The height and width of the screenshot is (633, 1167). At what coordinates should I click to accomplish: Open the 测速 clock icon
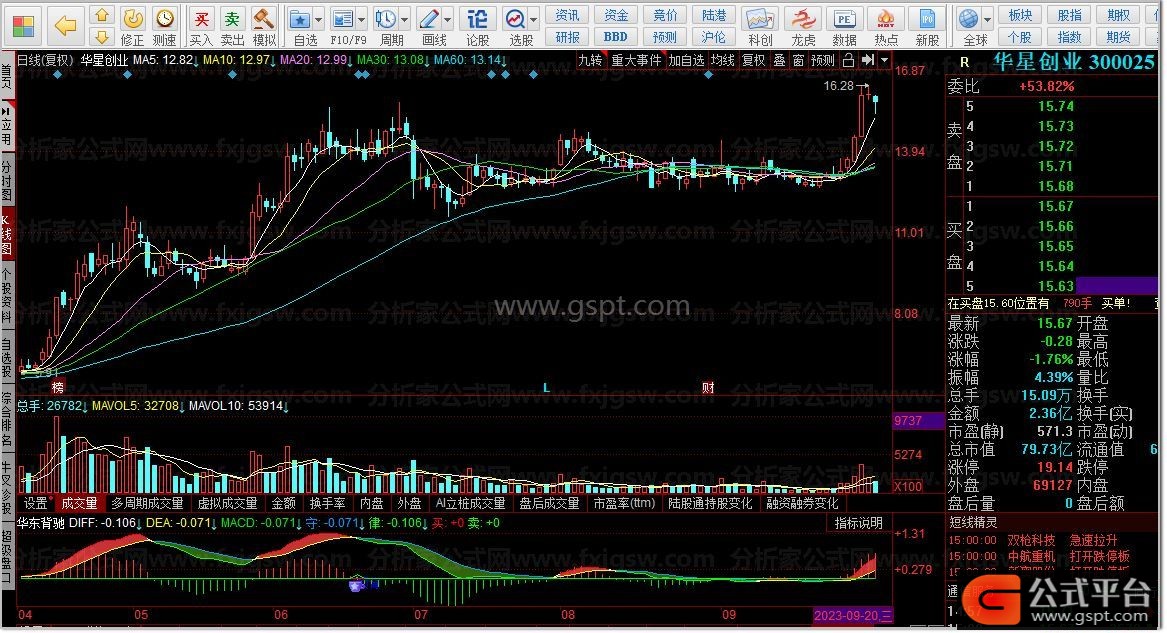164,27
